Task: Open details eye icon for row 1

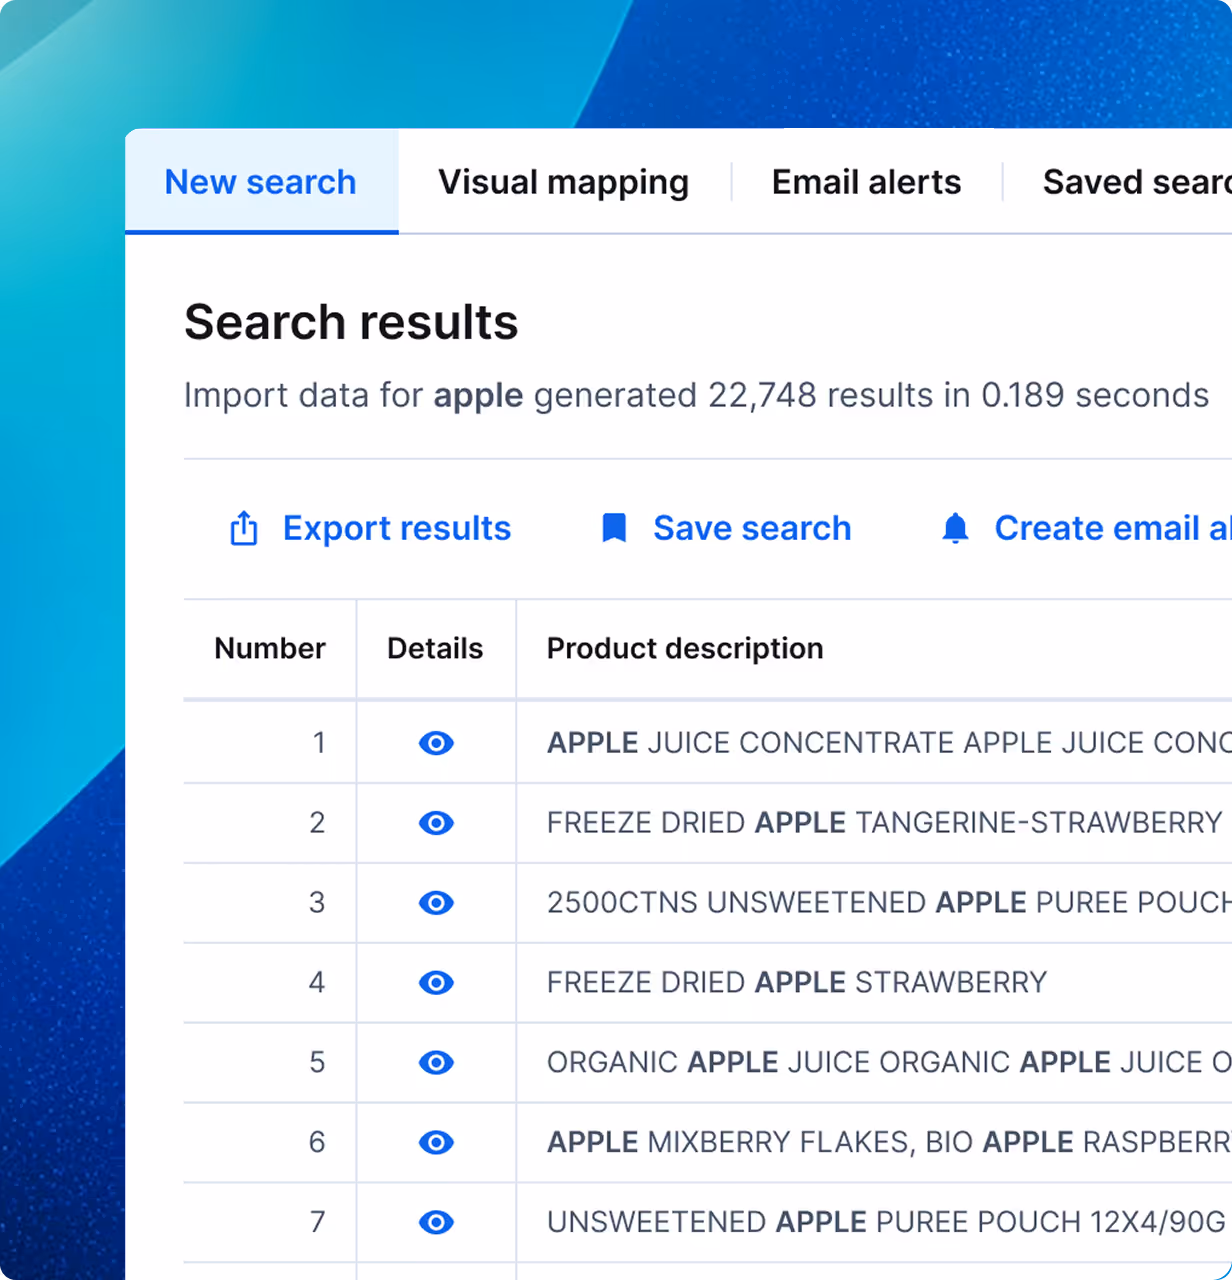Action: (x=436, y=743)
